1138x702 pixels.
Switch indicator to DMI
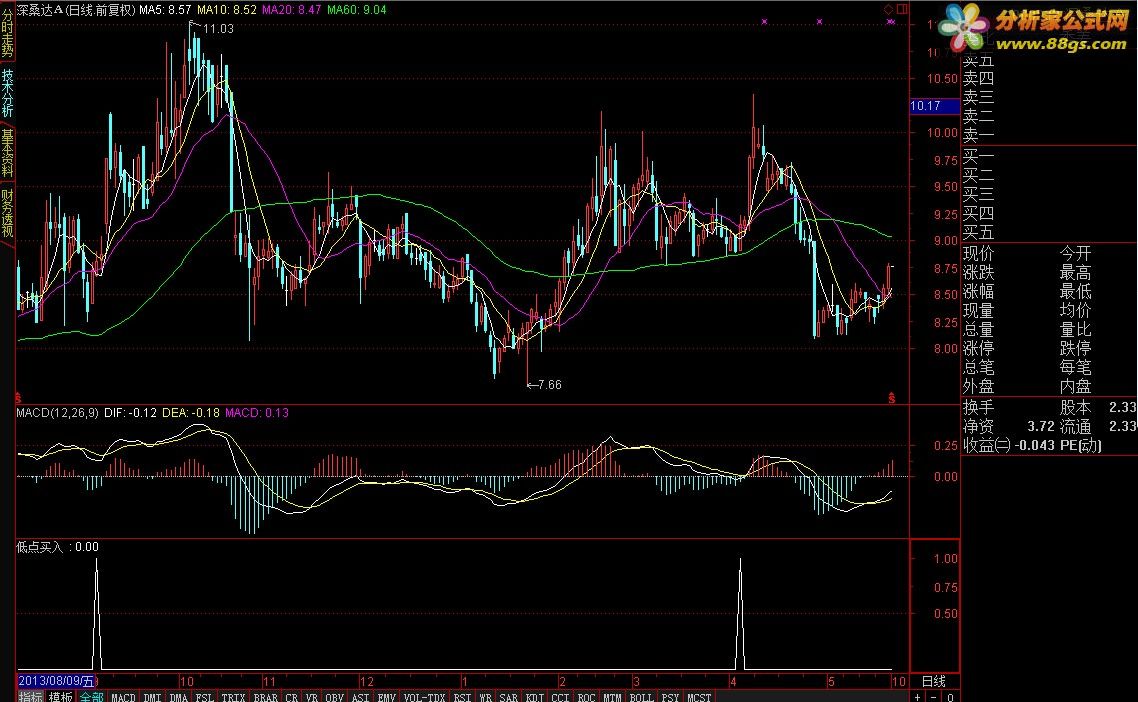(x=152, y=697)
